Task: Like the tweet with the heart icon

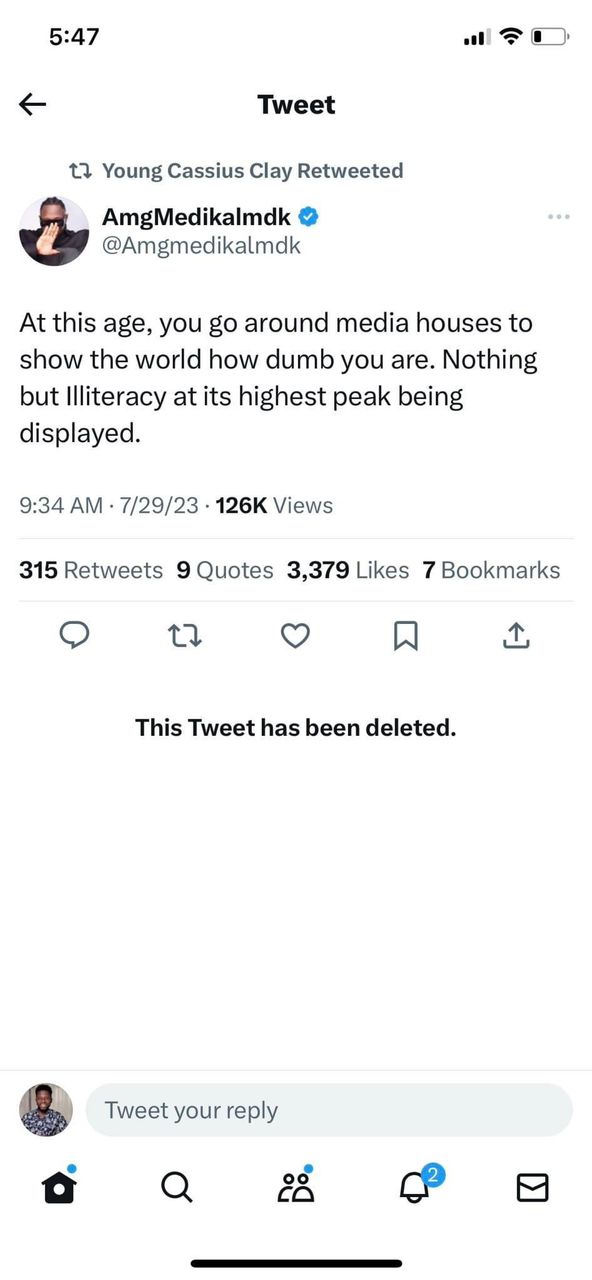Action: (x=295, y=635)
